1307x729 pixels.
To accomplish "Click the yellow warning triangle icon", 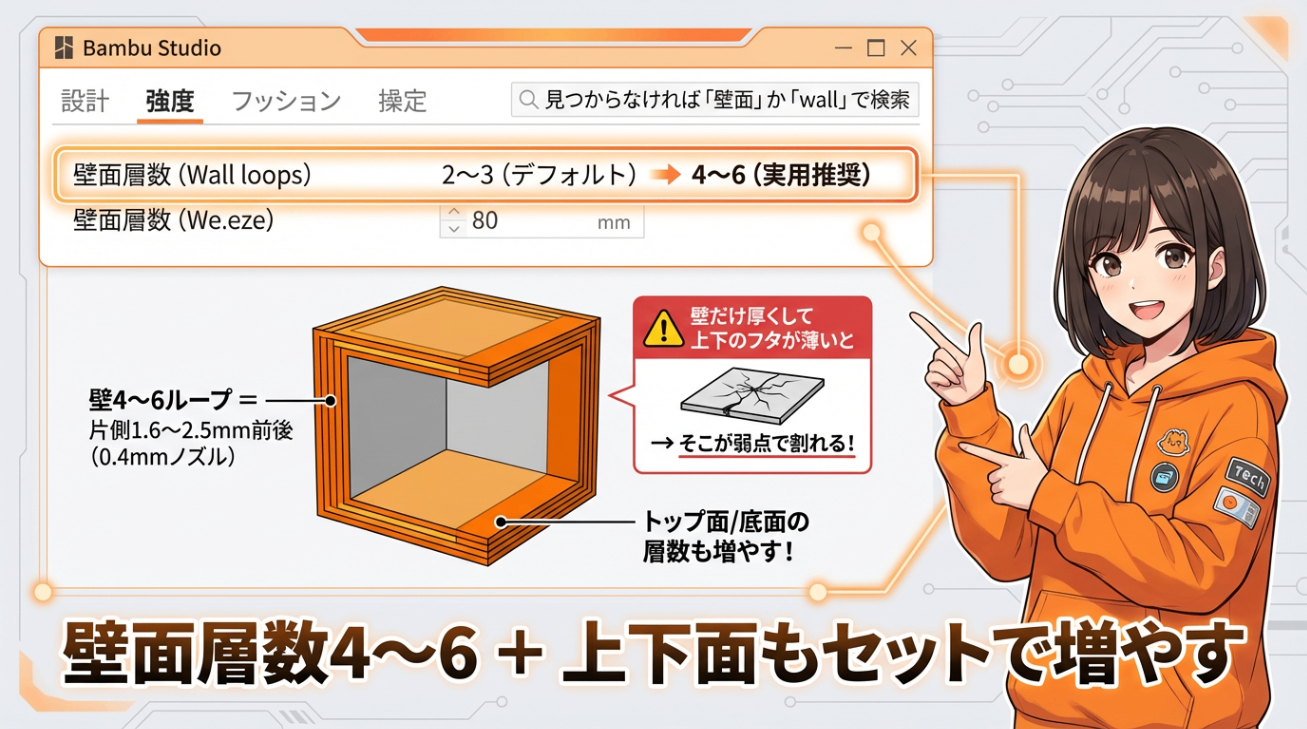I will pos(664,328).
